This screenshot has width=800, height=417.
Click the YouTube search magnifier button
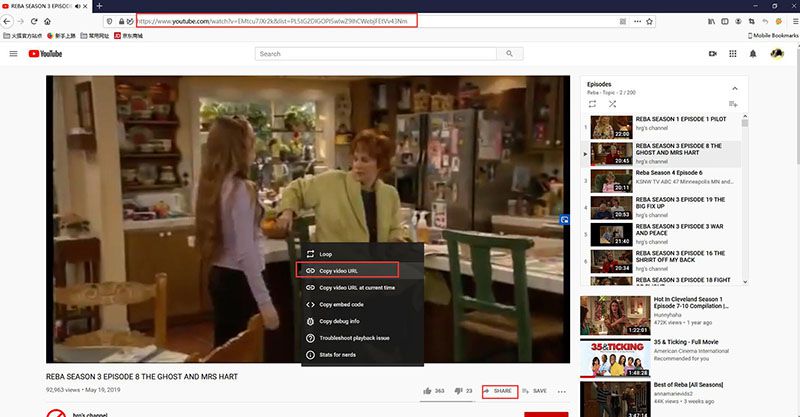[509, 54]
